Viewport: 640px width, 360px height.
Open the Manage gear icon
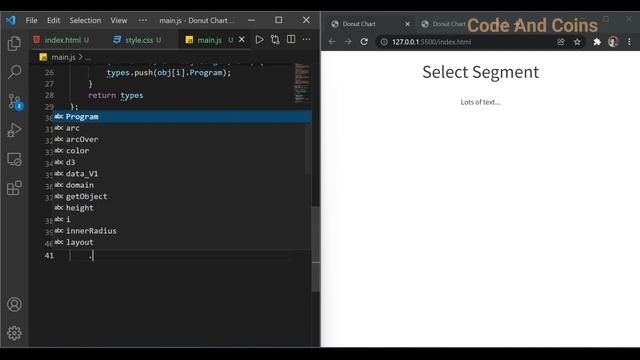click(14, 333)
